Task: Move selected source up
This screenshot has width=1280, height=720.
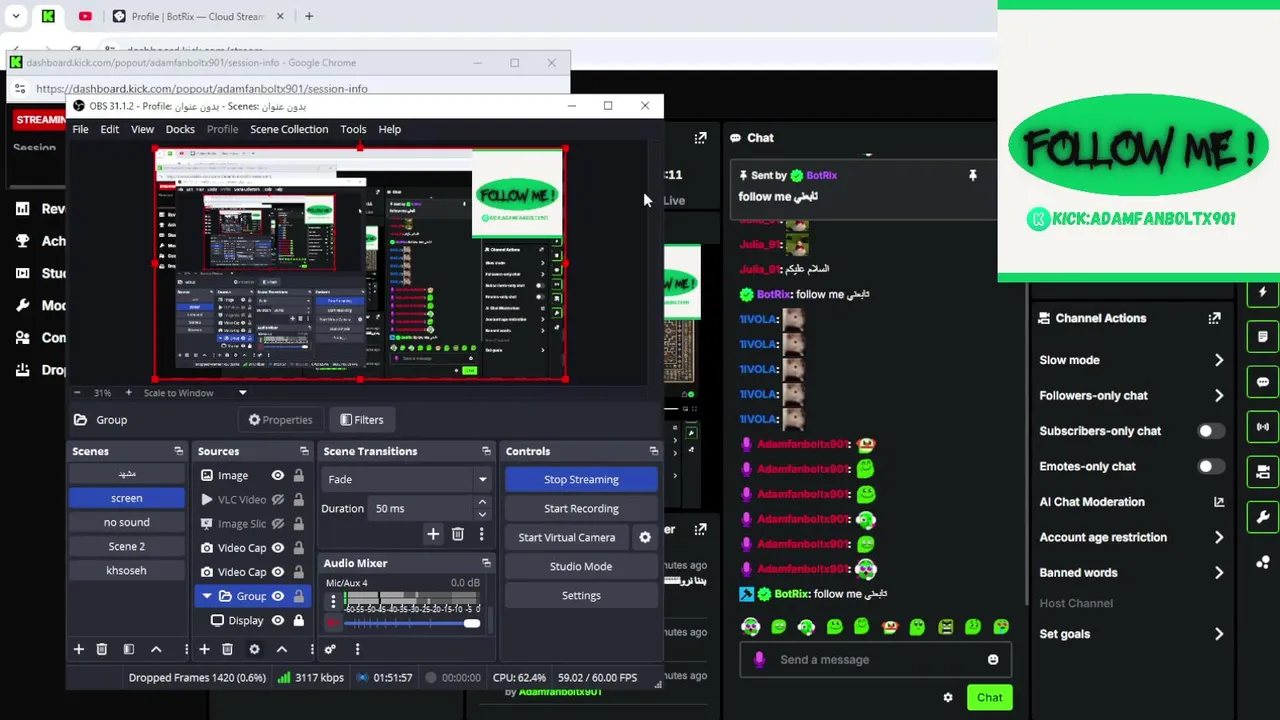Action: point(282,649)
